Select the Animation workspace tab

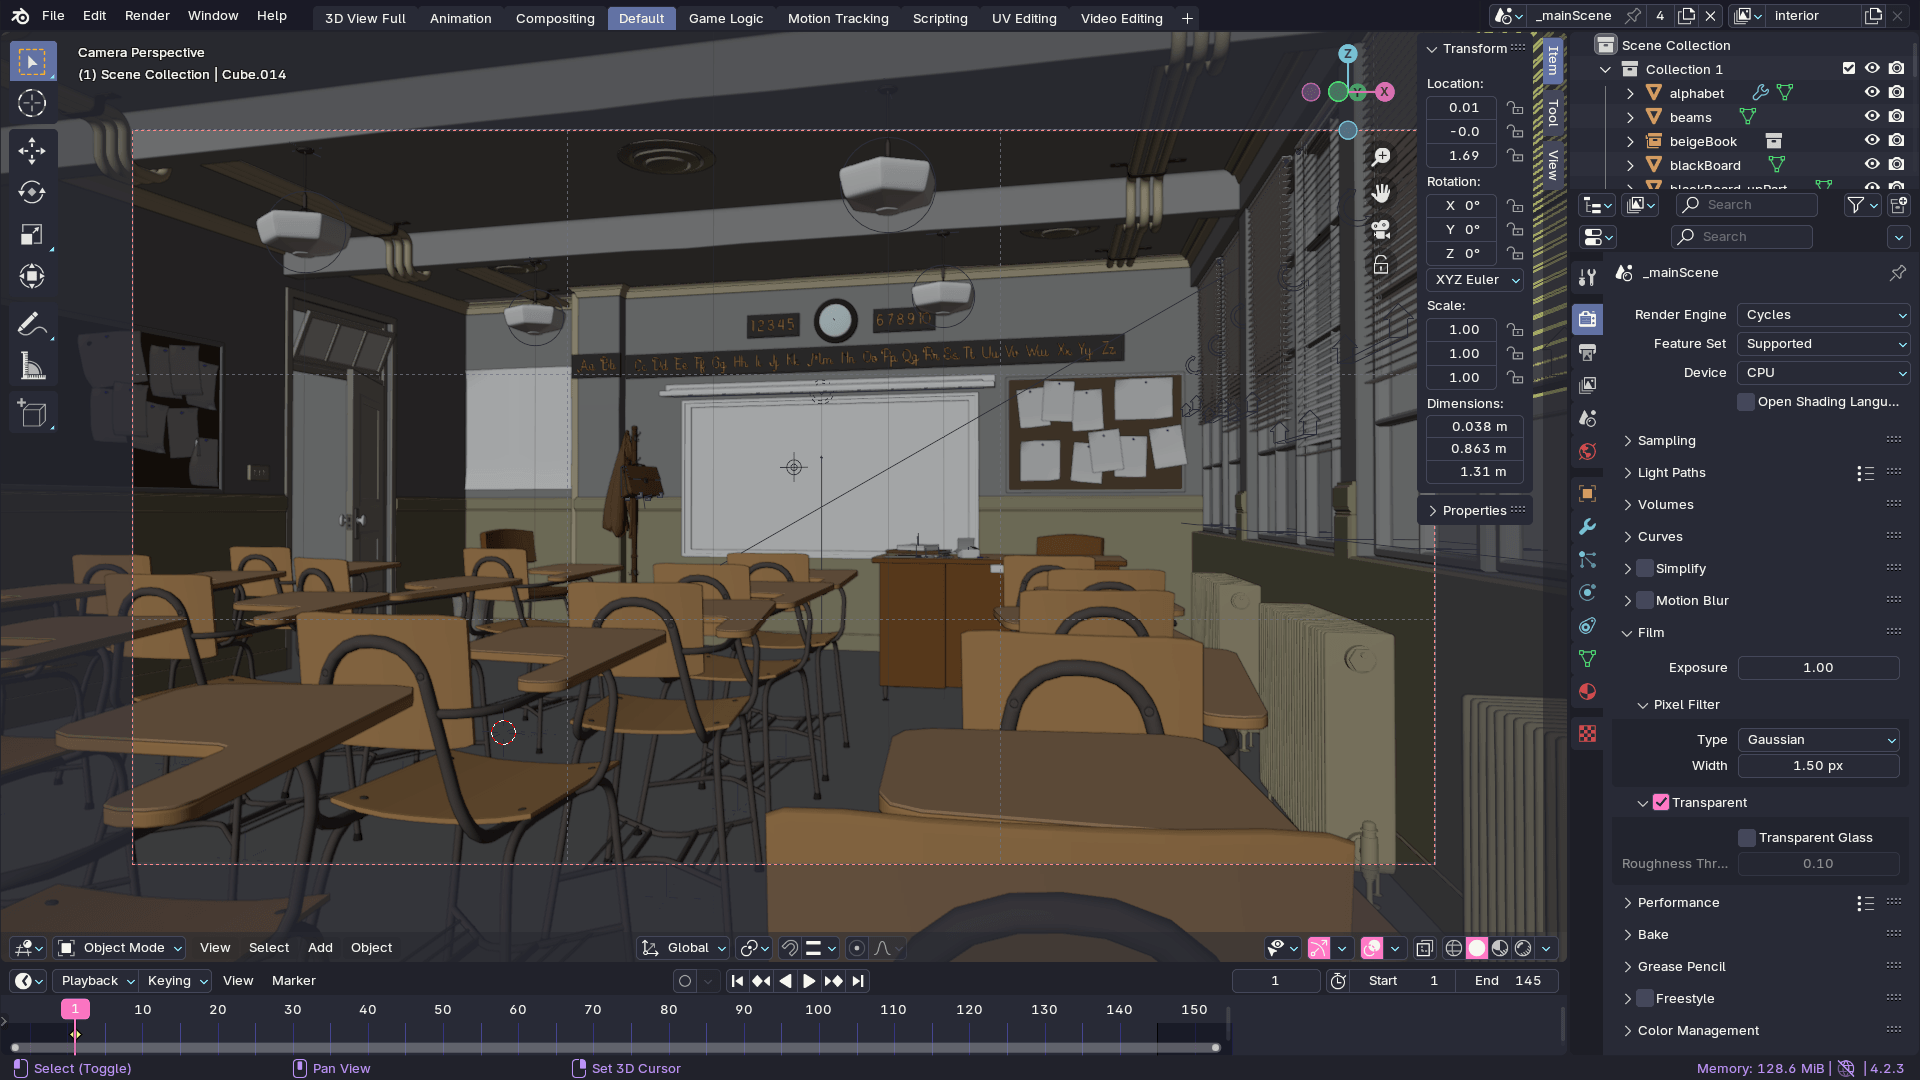click(460, 17)
